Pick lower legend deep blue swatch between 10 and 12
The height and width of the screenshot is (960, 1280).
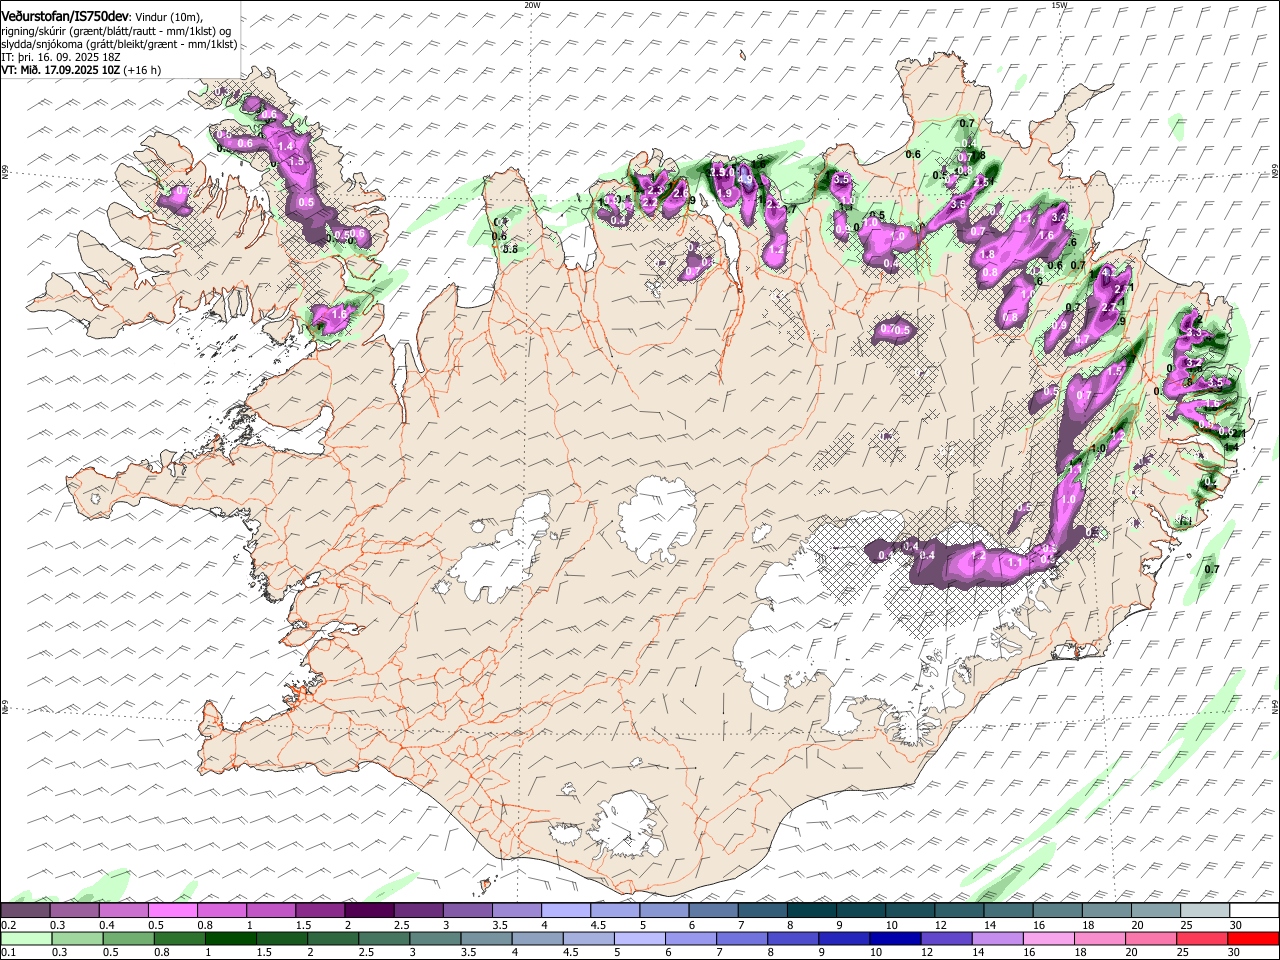tap(893, 938)
